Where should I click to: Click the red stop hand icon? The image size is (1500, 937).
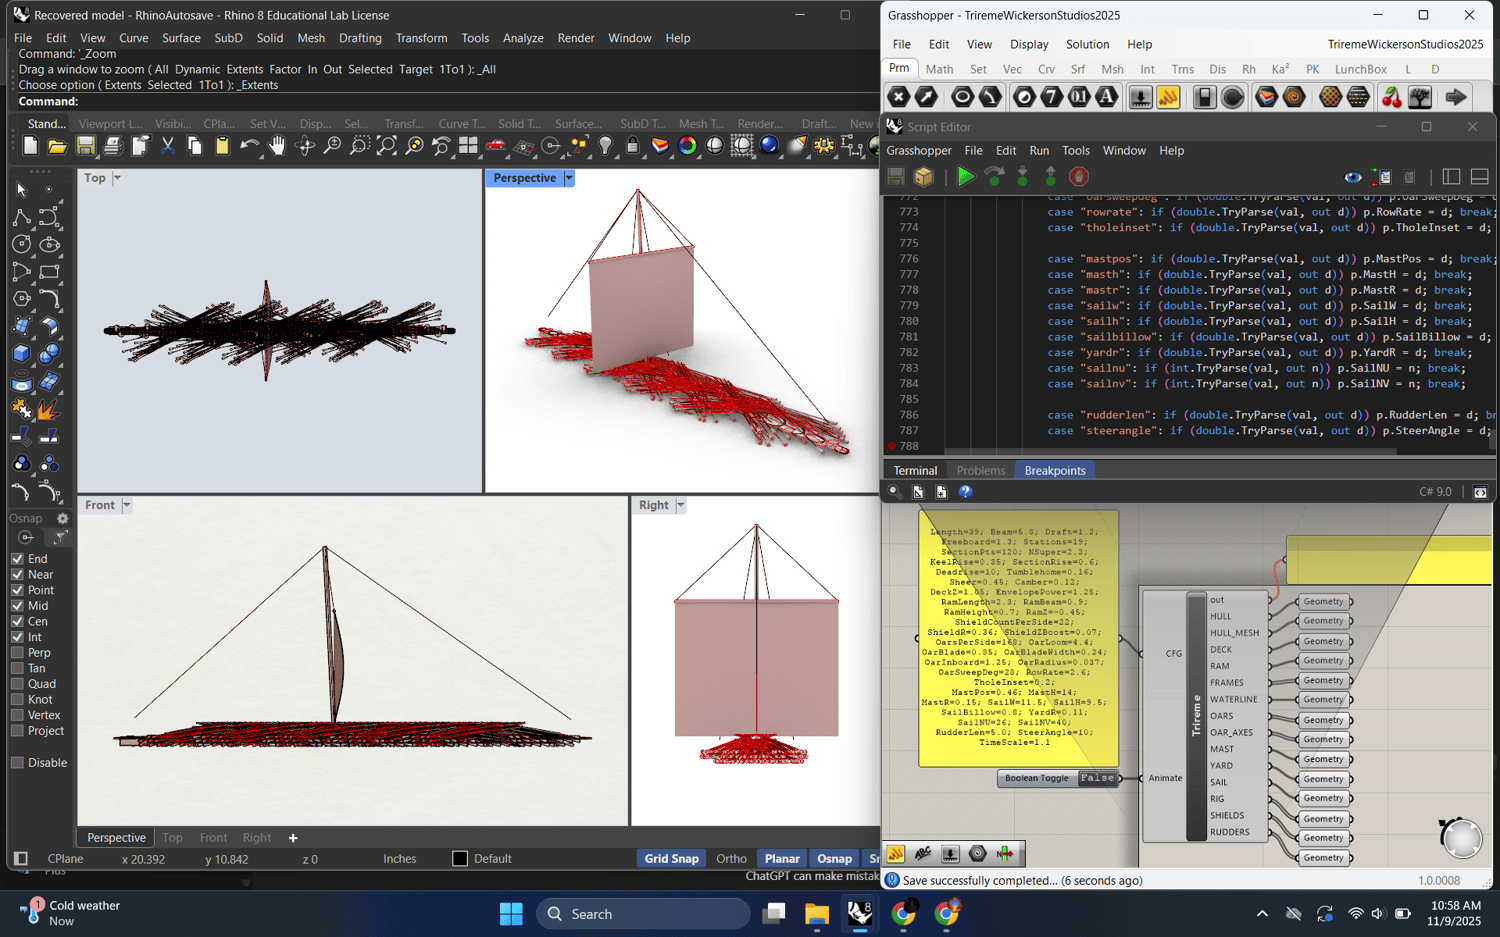coord(1078,177)
